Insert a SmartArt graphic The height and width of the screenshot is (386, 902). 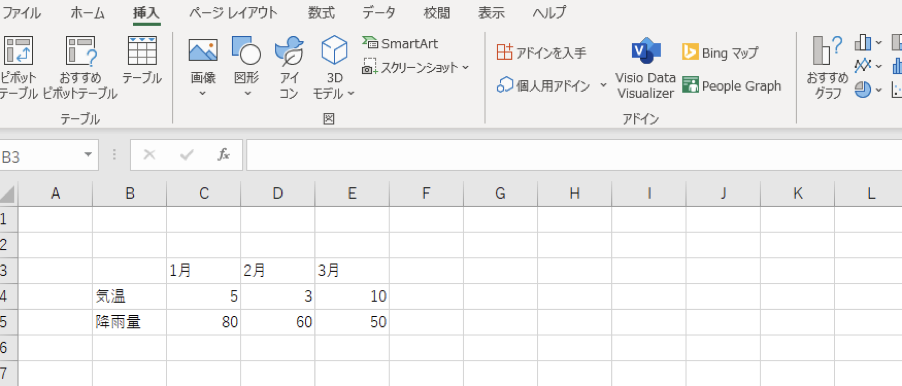point(400,43)
